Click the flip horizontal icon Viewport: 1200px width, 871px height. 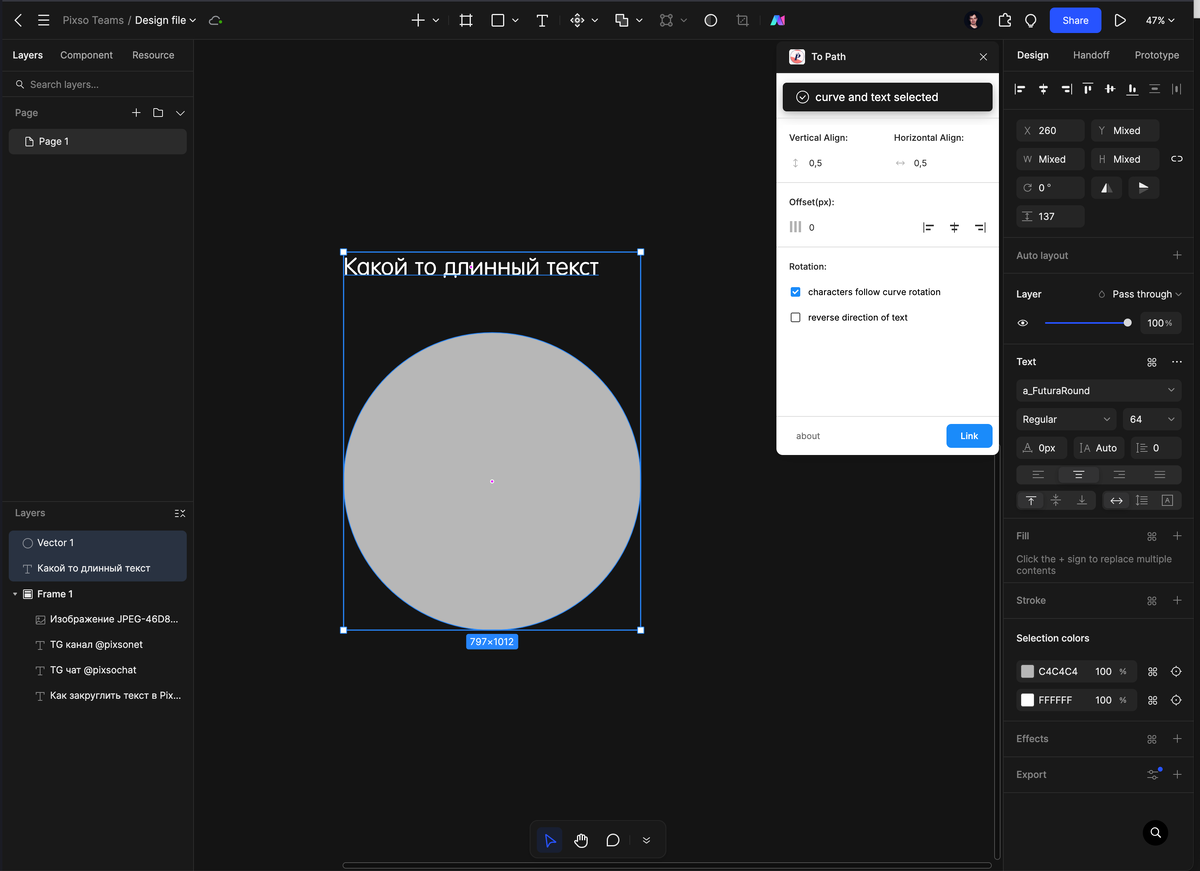(1105, 188)
